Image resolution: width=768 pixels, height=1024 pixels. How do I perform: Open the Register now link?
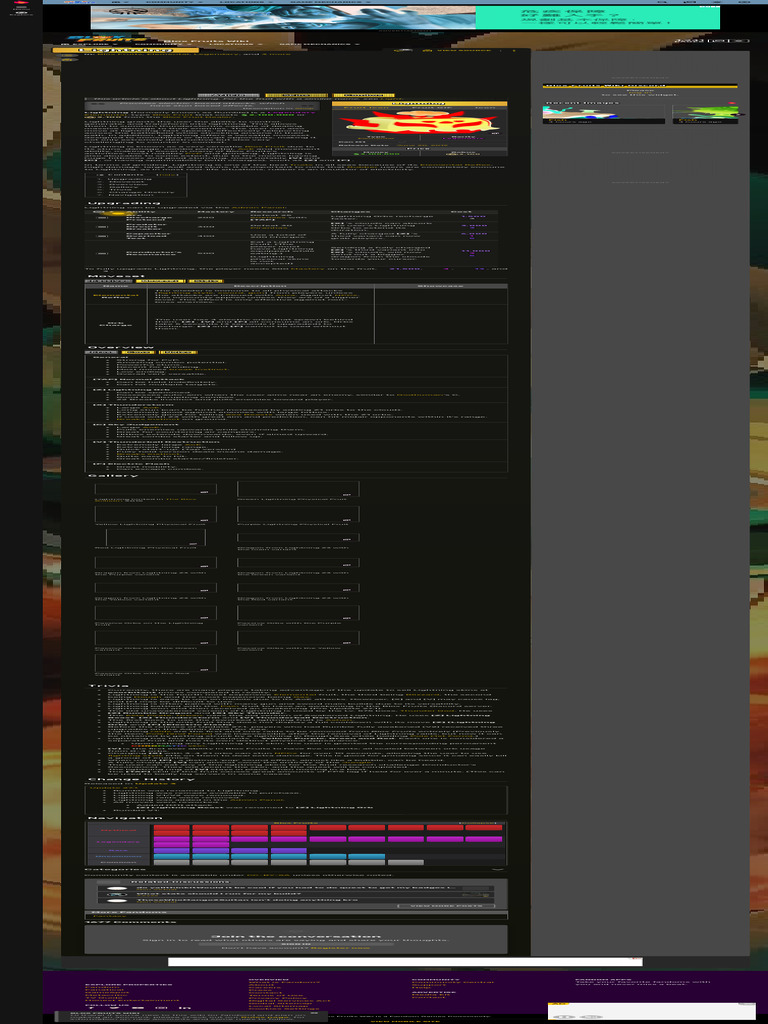340,948
